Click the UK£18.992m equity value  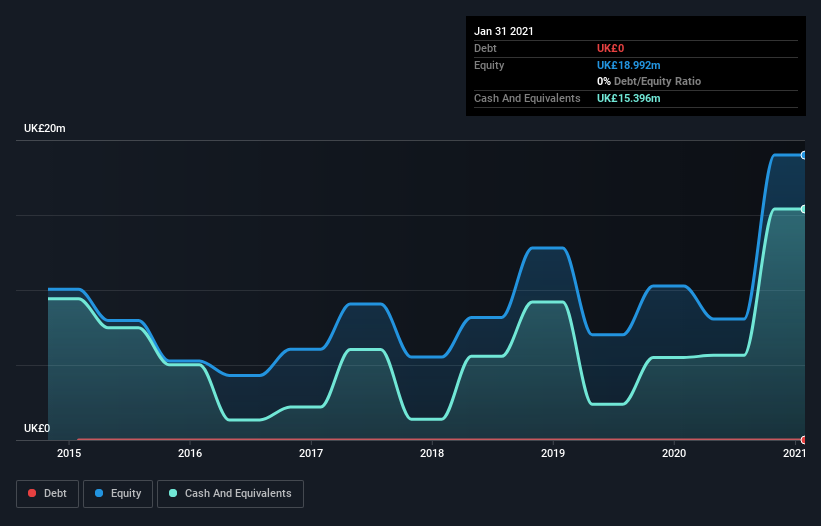[628, 65]
